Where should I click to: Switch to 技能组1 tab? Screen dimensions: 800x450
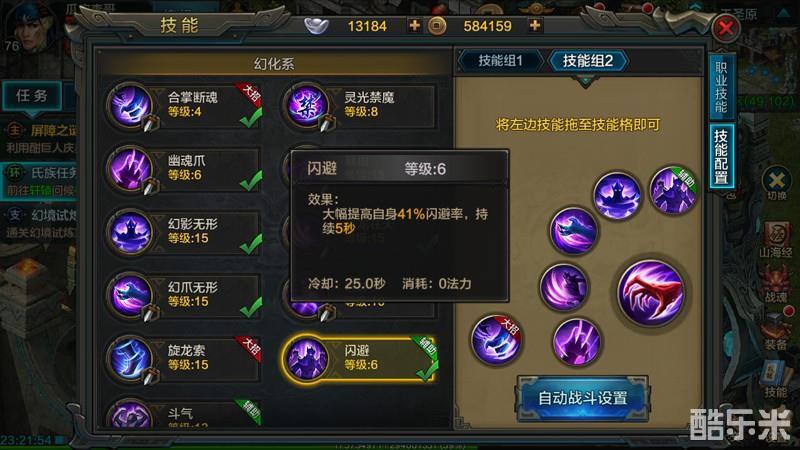click(x=501, y=61)
